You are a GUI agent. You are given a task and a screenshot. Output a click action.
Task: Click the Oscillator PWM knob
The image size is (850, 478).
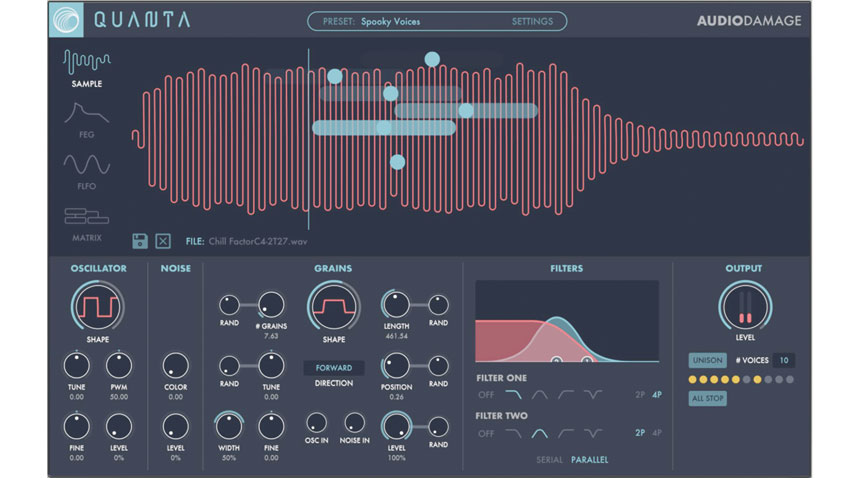[x=119, y=366]
